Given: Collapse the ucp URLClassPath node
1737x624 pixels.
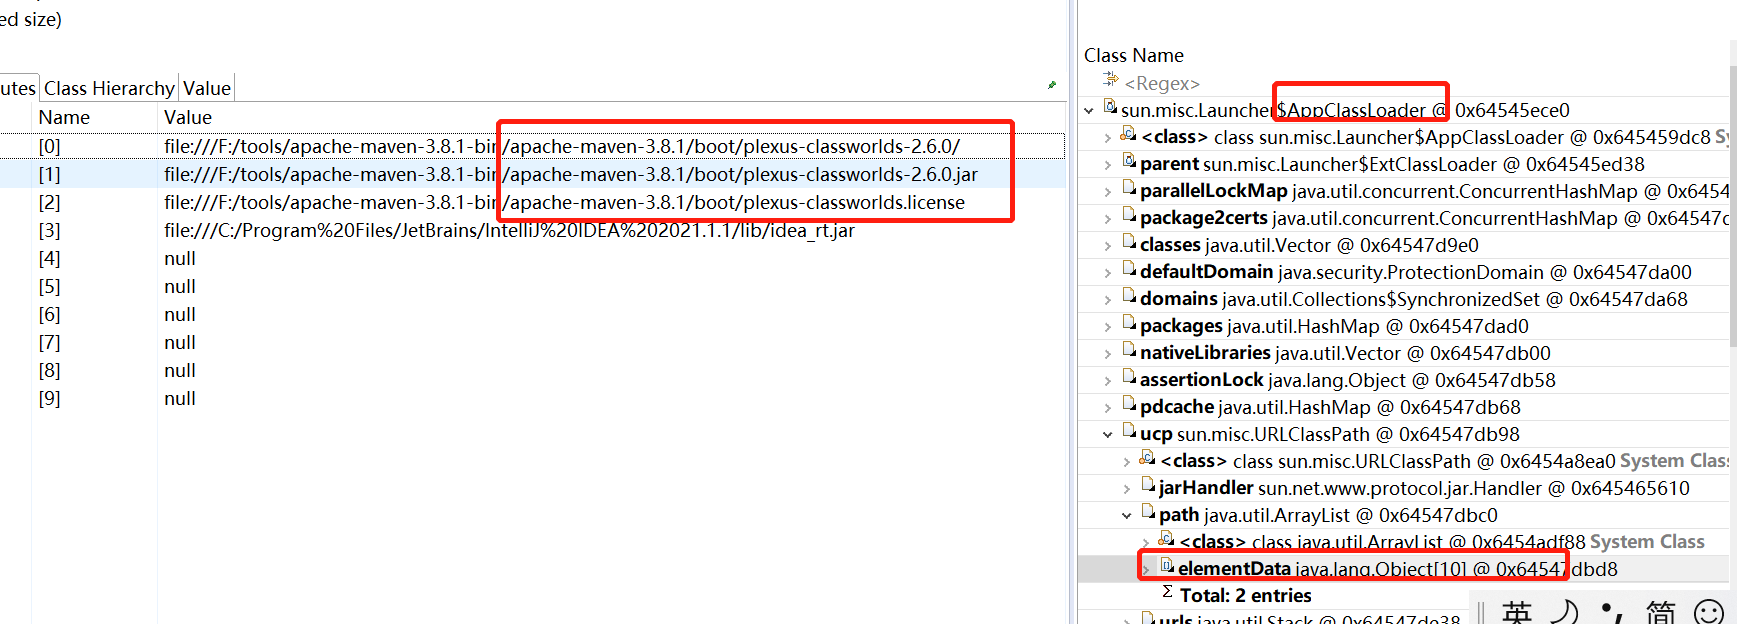Looking at the screenshot, I should pos(1108,434).
